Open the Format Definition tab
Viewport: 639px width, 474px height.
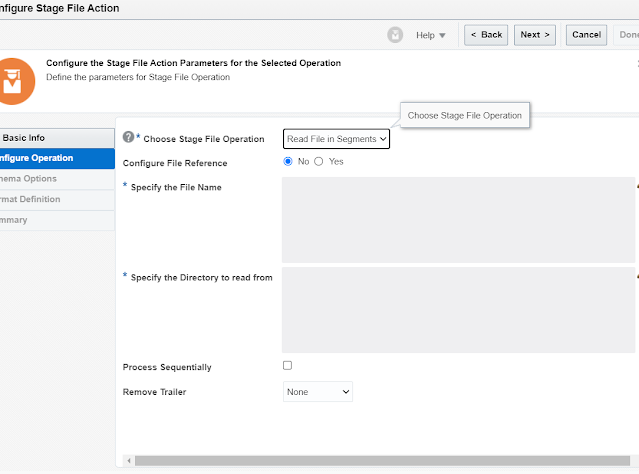pyautogui.click(x=57, y=199)
